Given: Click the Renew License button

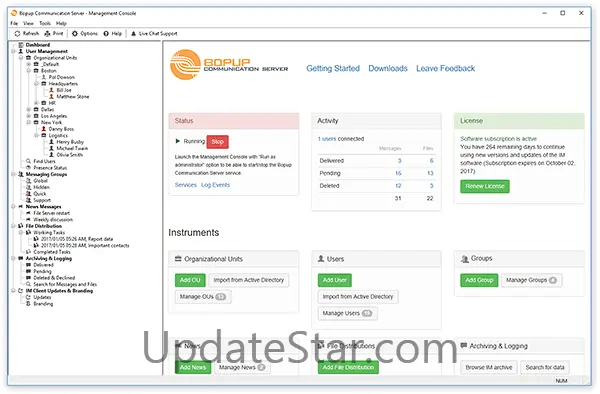Looking at the screenshot, I should (x=485, y=186).
